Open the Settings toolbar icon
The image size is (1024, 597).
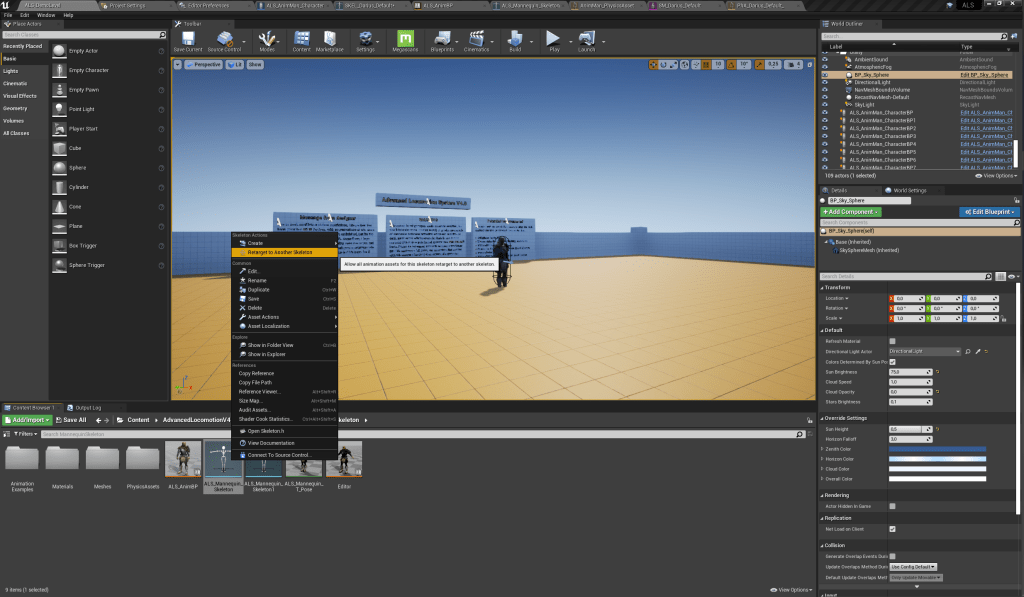(x=365, y=40)
